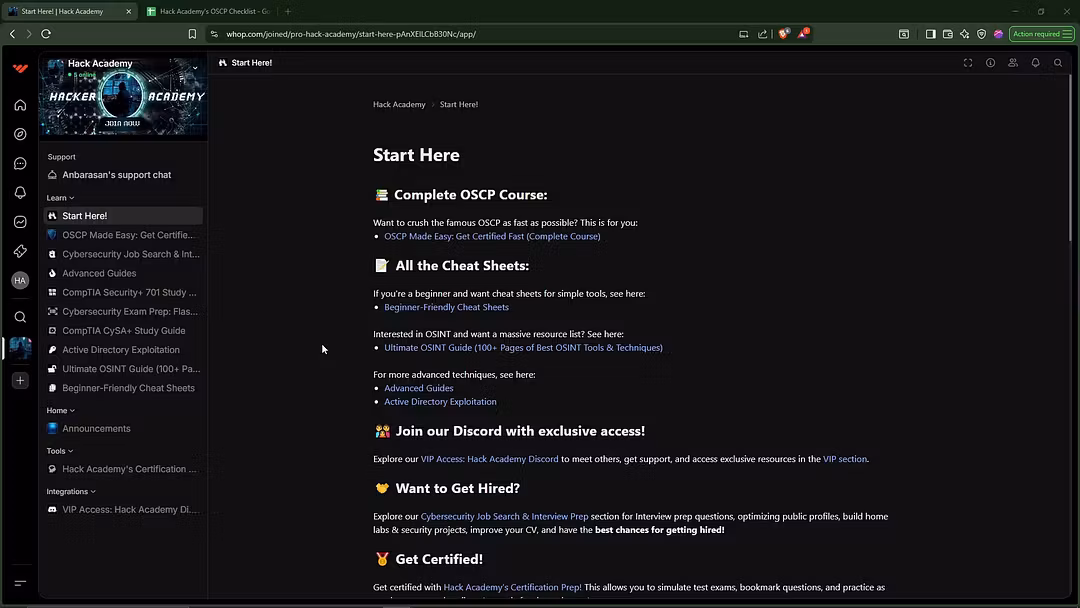Click the browser address bar URL

tap(350, 34)
